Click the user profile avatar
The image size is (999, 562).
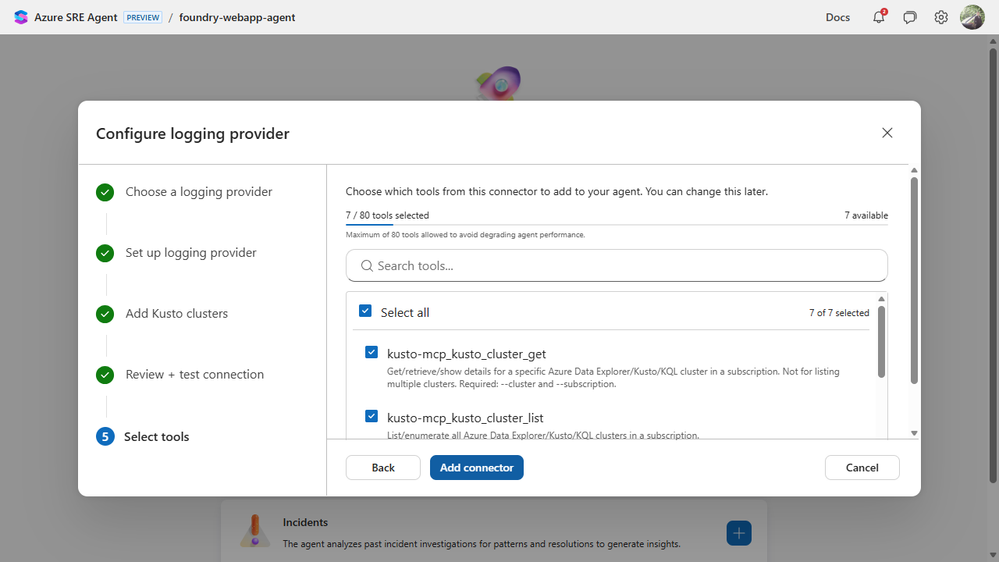click(x=972, y=17)
